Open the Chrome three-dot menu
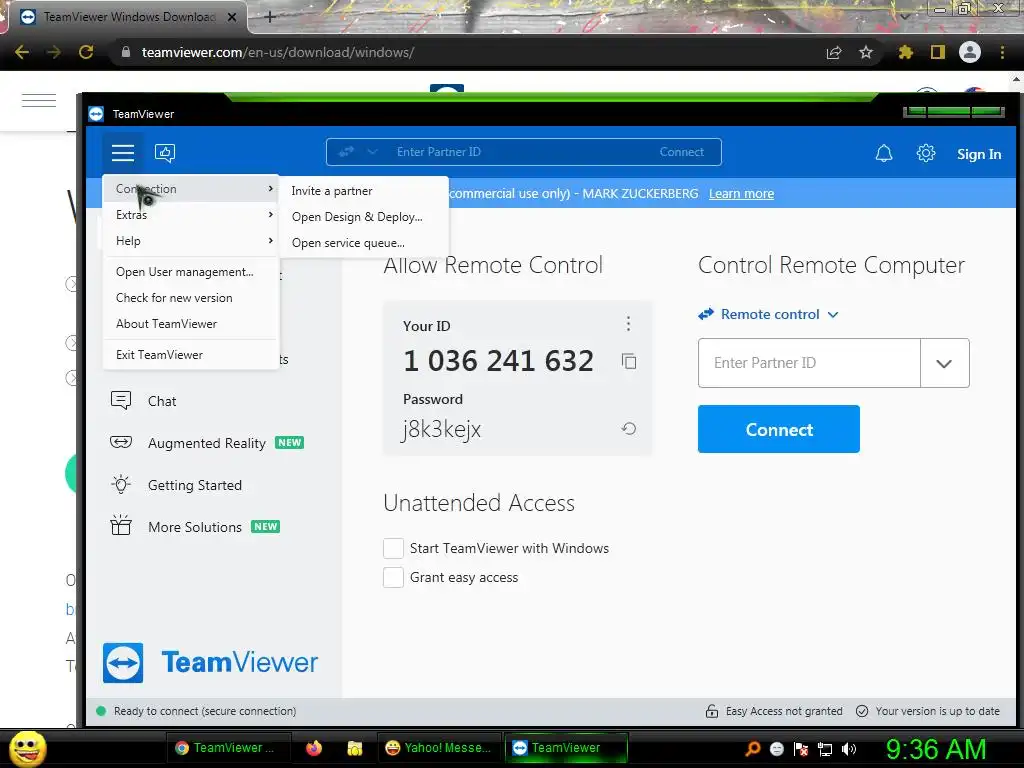 (x=1002, y=52)
